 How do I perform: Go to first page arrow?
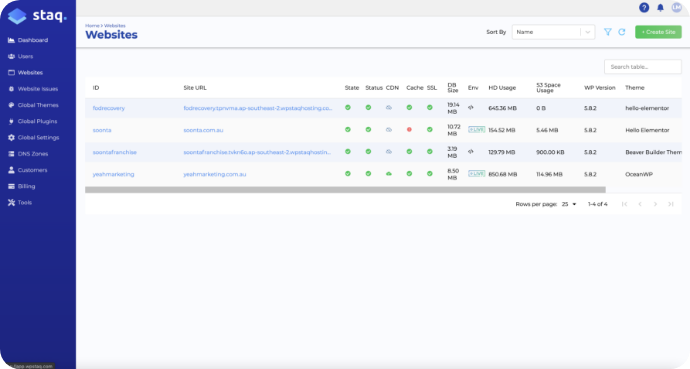click(x=624, y=204)
